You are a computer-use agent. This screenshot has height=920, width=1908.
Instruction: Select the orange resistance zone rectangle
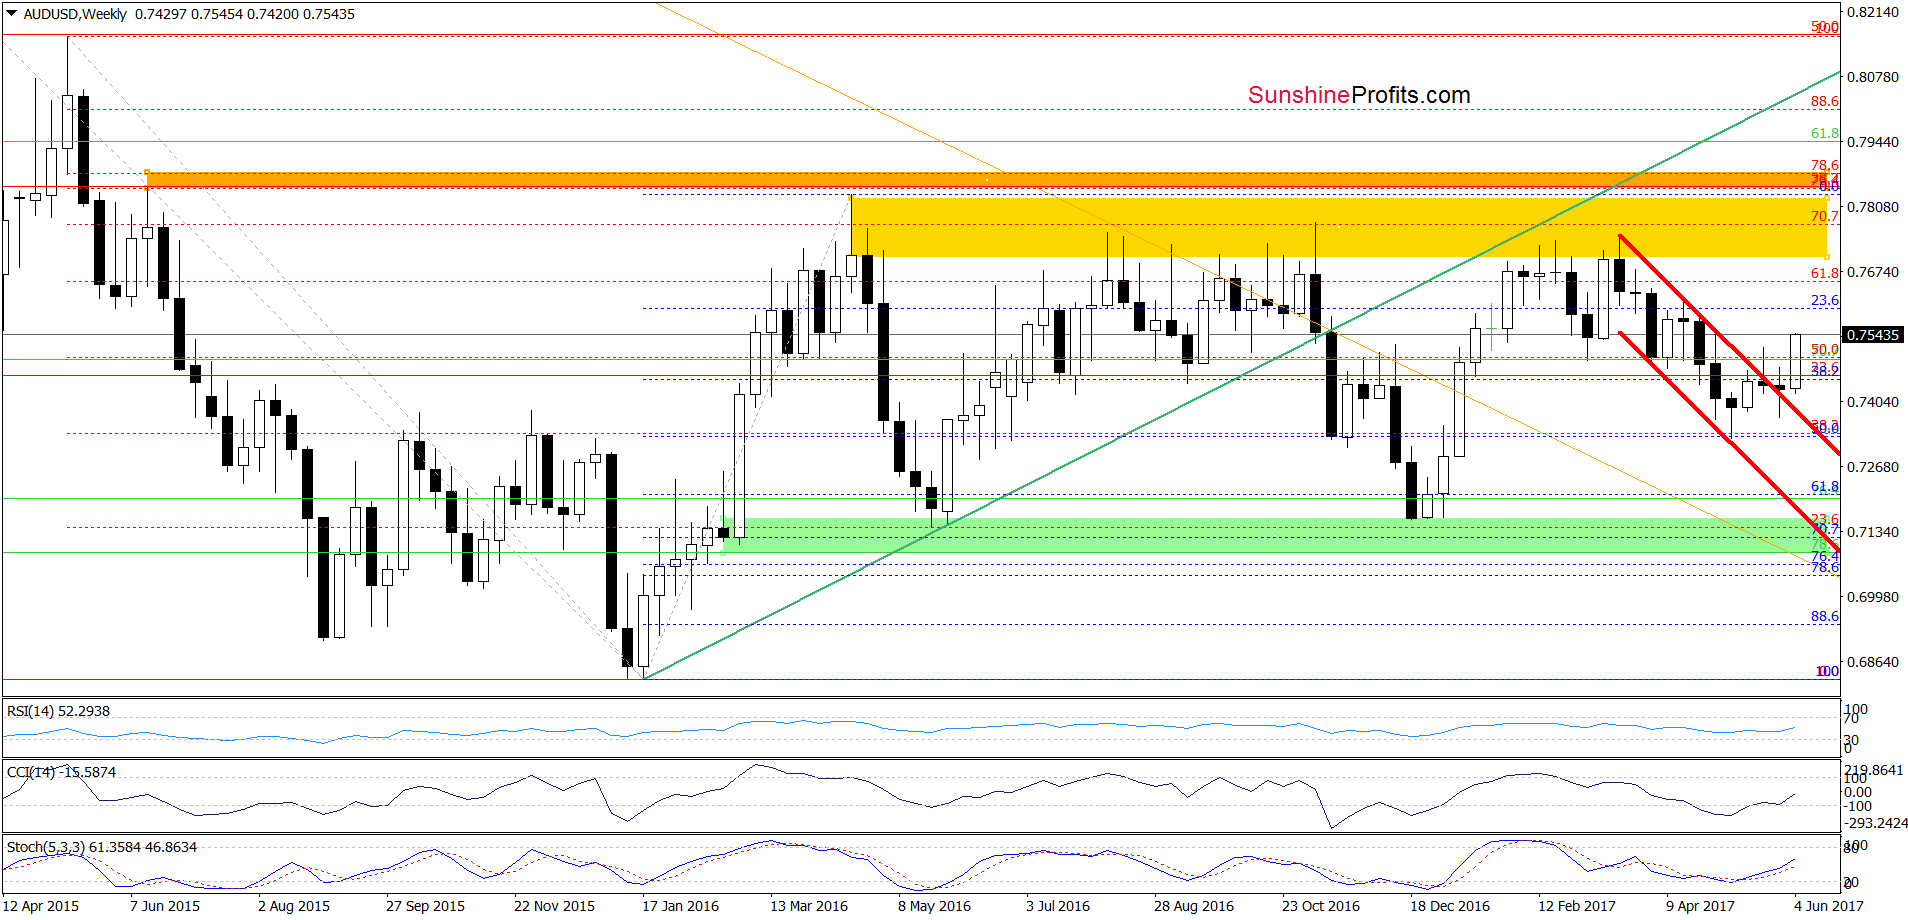(987, 180)
